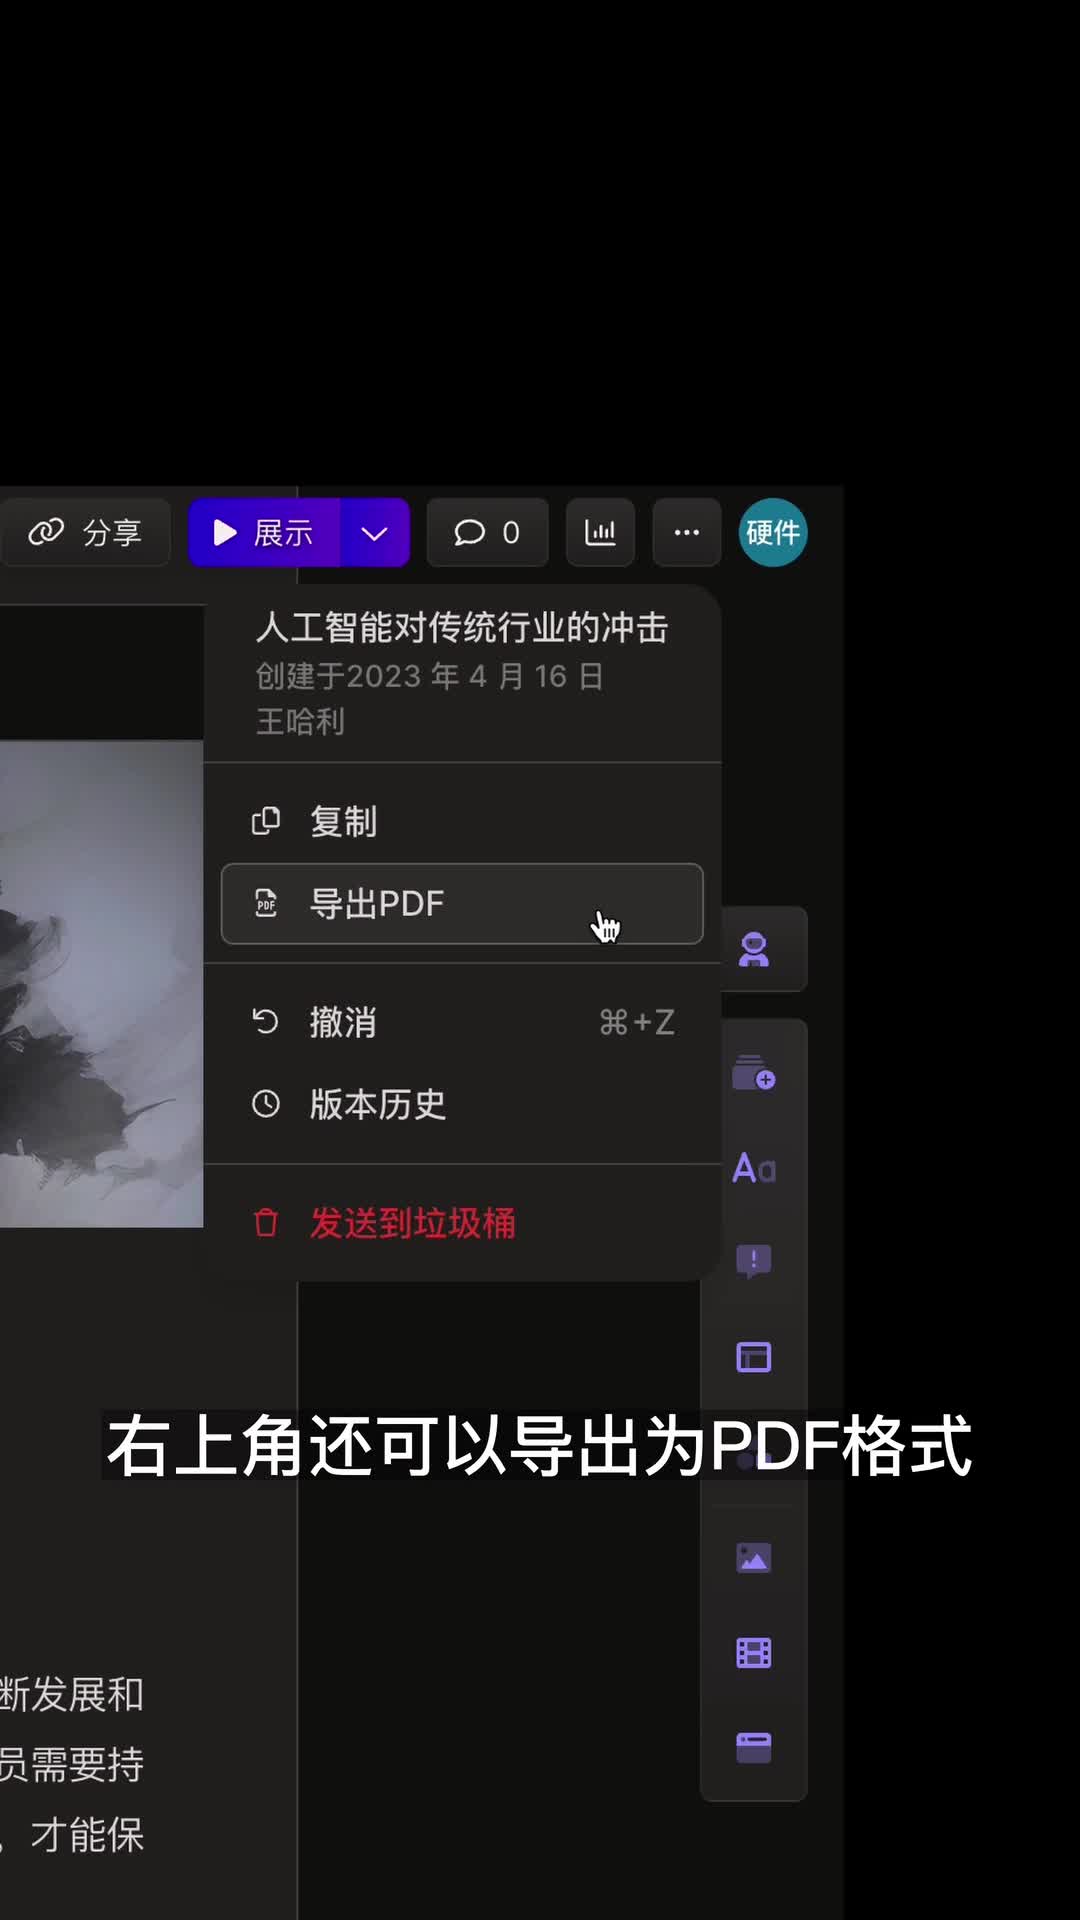Click 撤消 in the menu

click(x=343, y=1023)
